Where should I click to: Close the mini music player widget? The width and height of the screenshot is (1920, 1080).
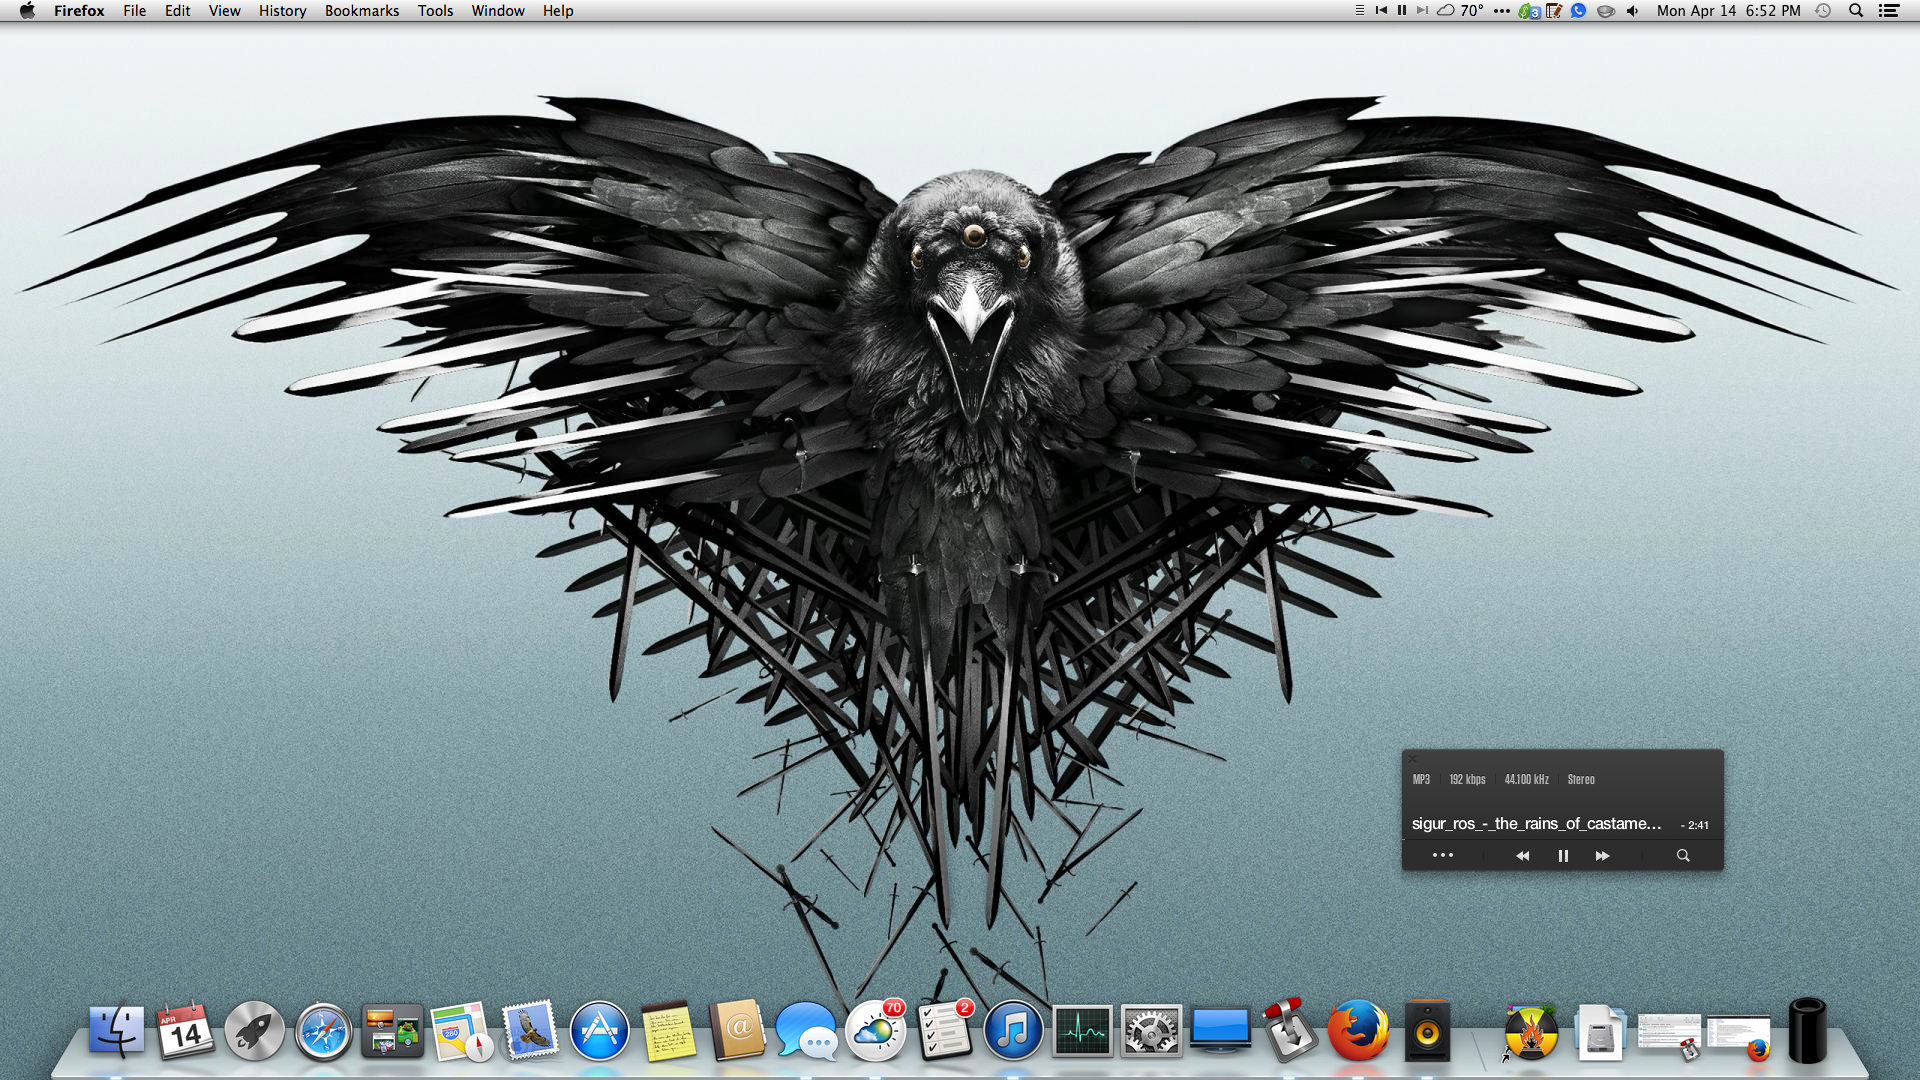tap(1412, 759)
